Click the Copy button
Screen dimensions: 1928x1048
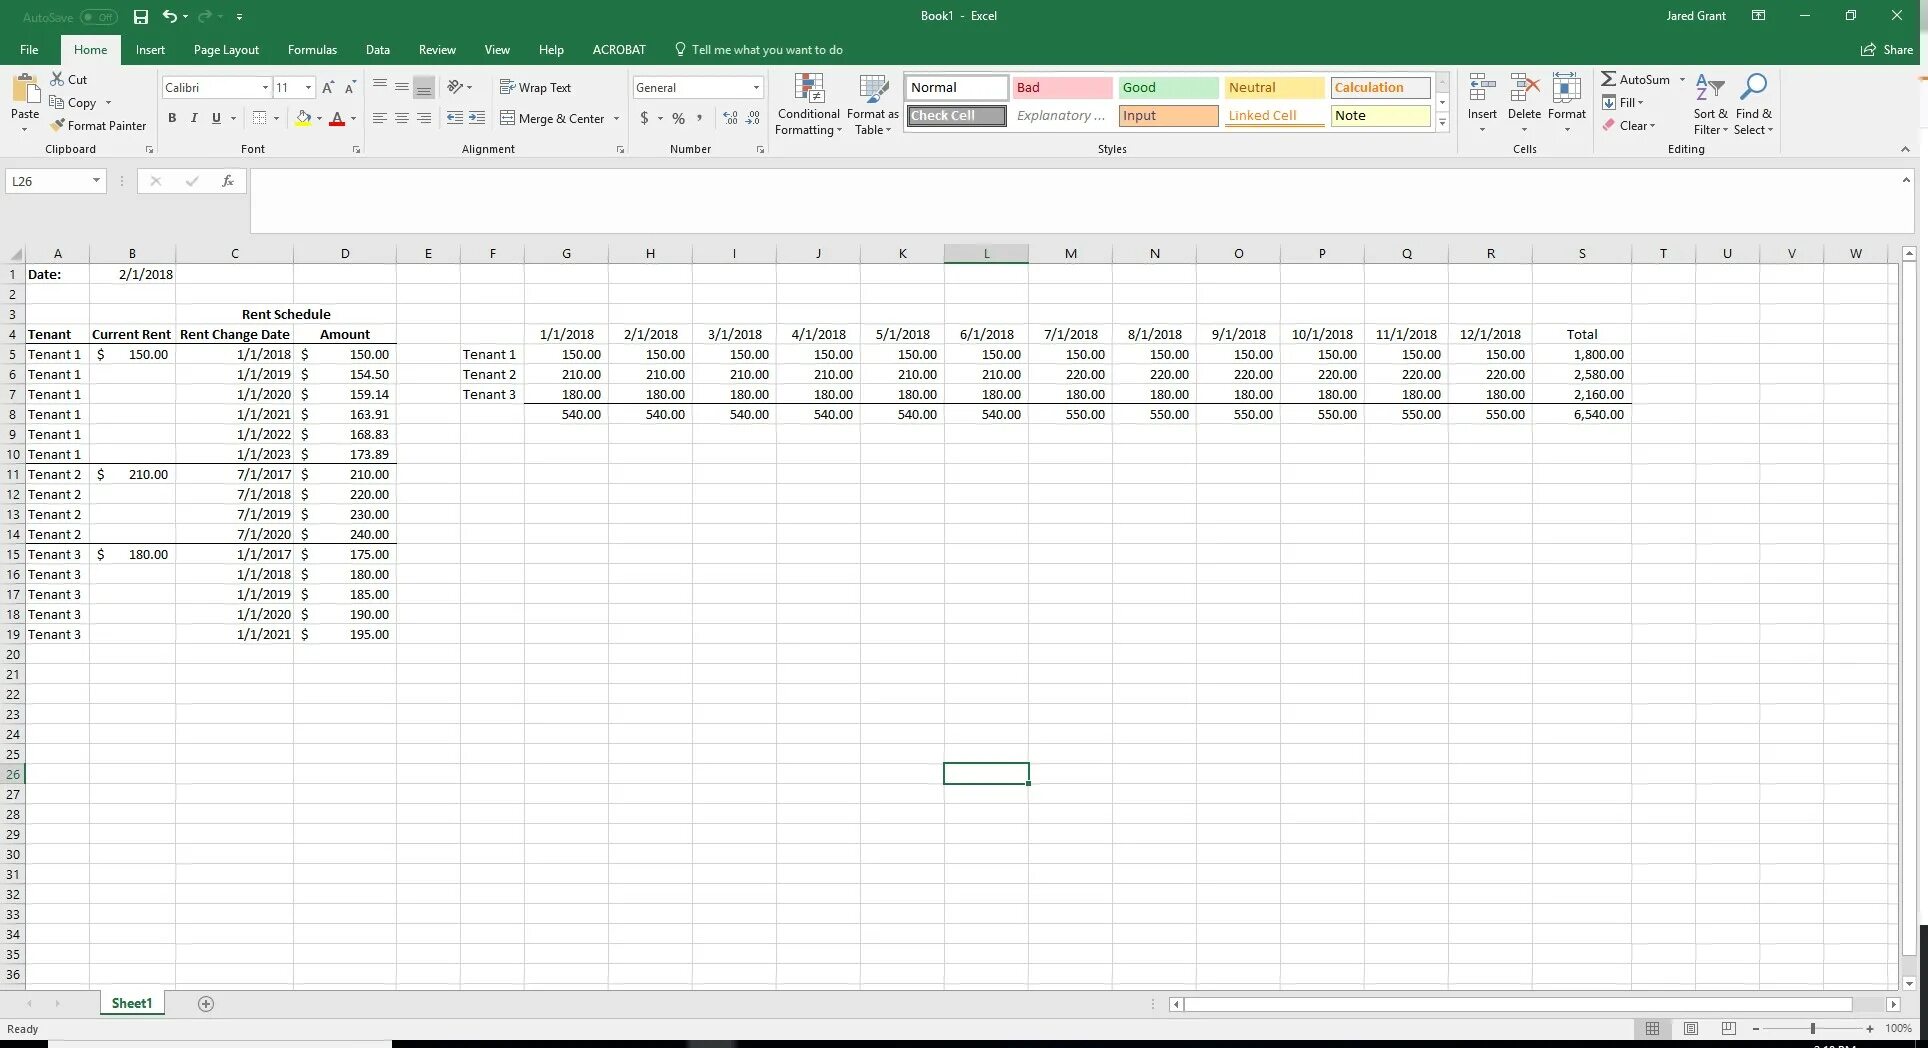[74, 102]
